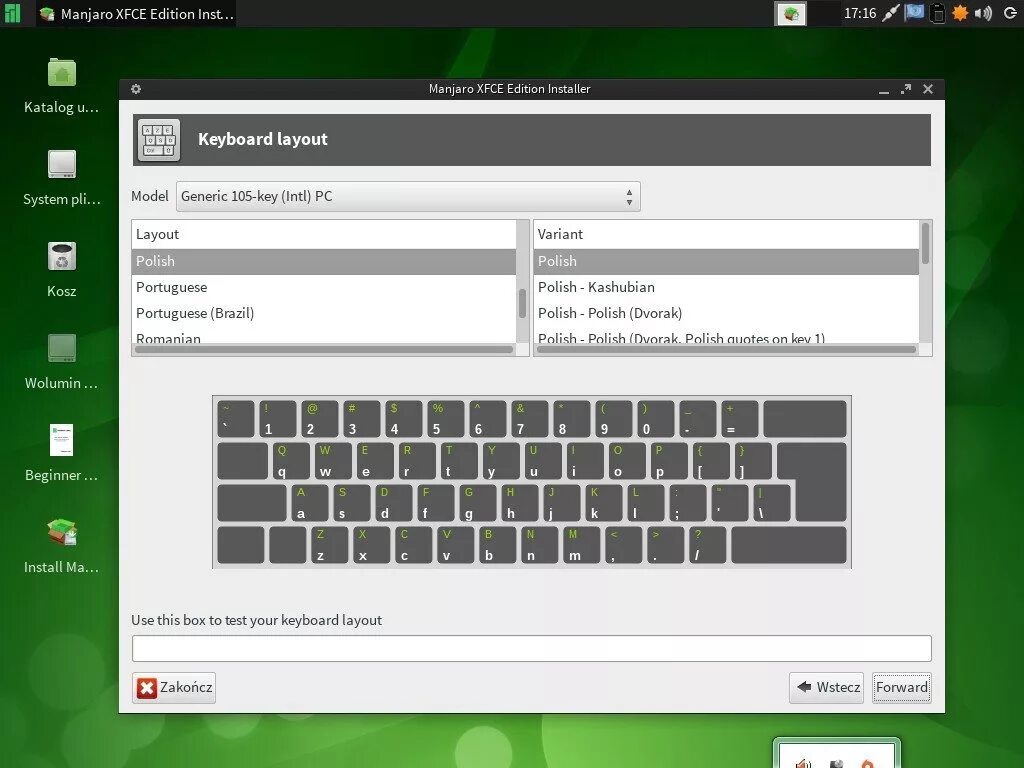Open the volume speaker tray icon
1024x768 pixels.
point(983,13)
